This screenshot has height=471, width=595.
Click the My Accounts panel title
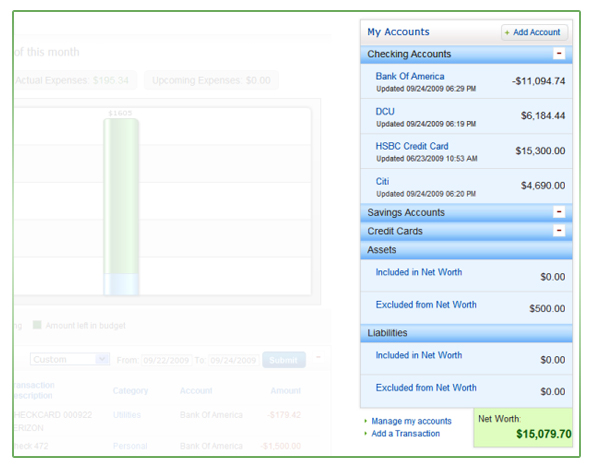click(x=398, y=32)
